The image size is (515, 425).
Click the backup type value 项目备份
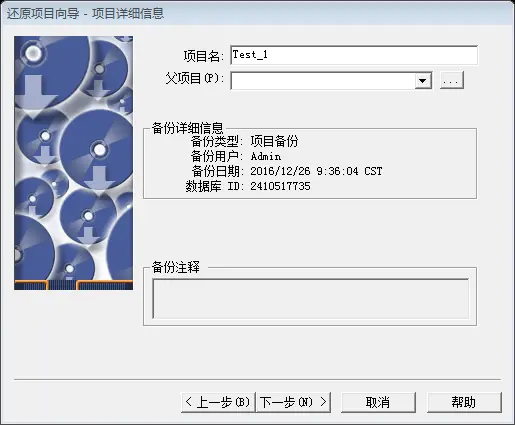(274, 141)
